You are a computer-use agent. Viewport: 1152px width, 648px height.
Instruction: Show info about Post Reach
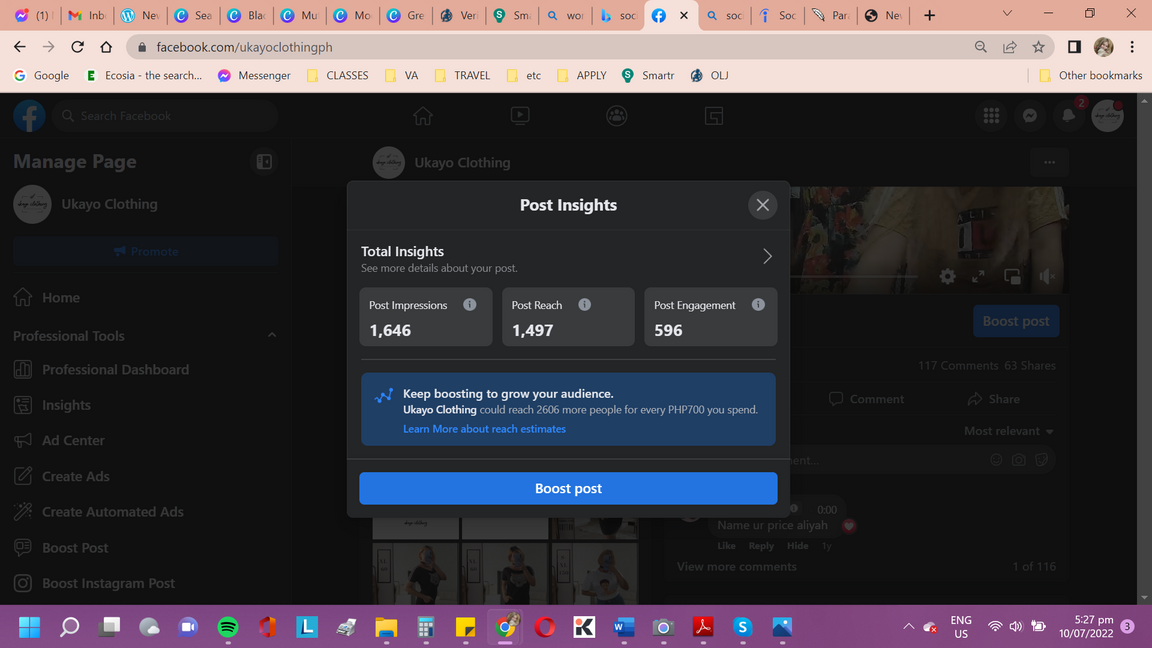(584, 305)
